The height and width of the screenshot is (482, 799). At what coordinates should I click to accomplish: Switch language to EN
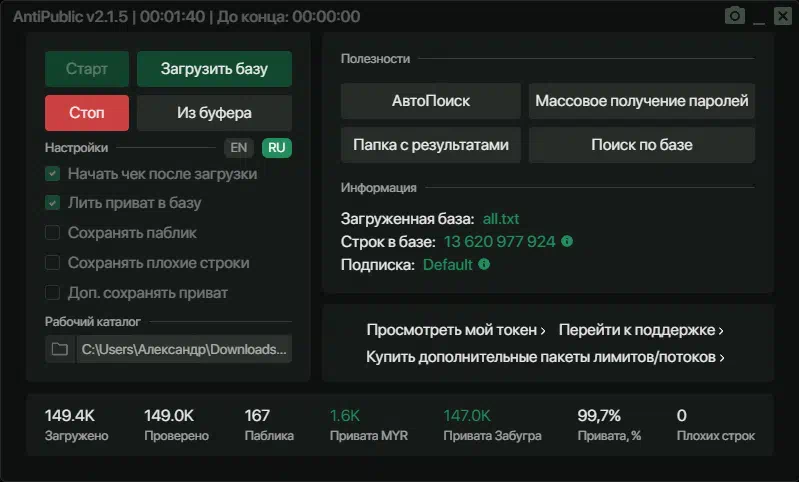pos(238,148)
